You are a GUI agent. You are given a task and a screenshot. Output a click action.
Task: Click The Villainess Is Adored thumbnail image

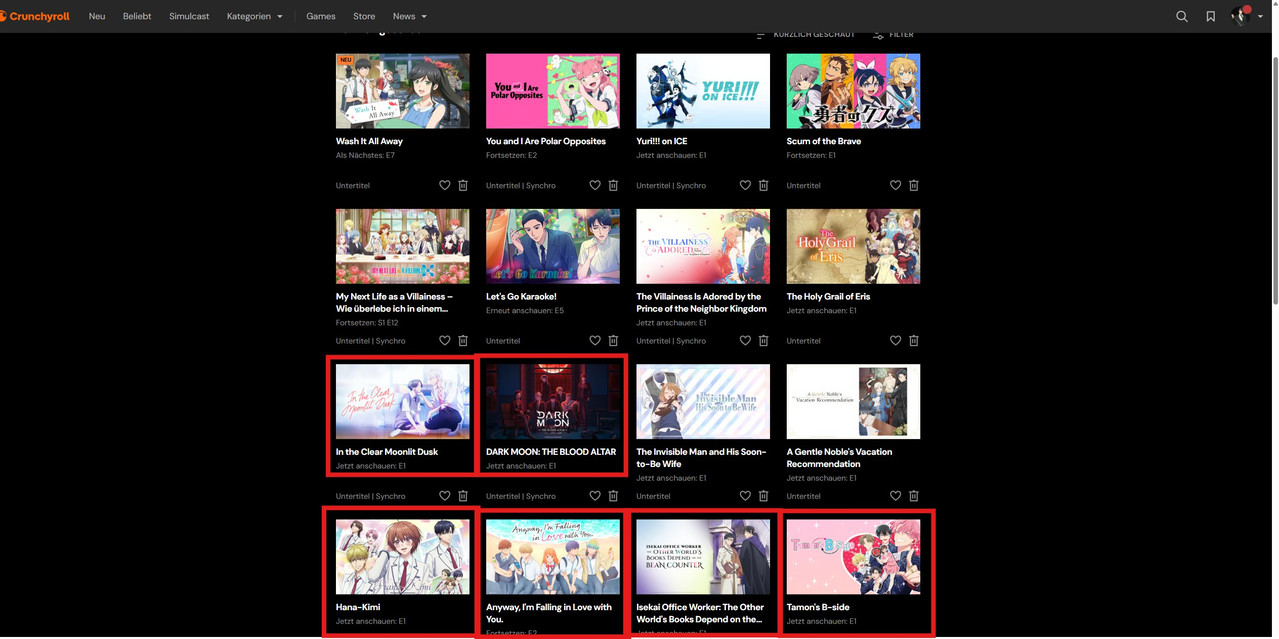[x=703, y=246]
